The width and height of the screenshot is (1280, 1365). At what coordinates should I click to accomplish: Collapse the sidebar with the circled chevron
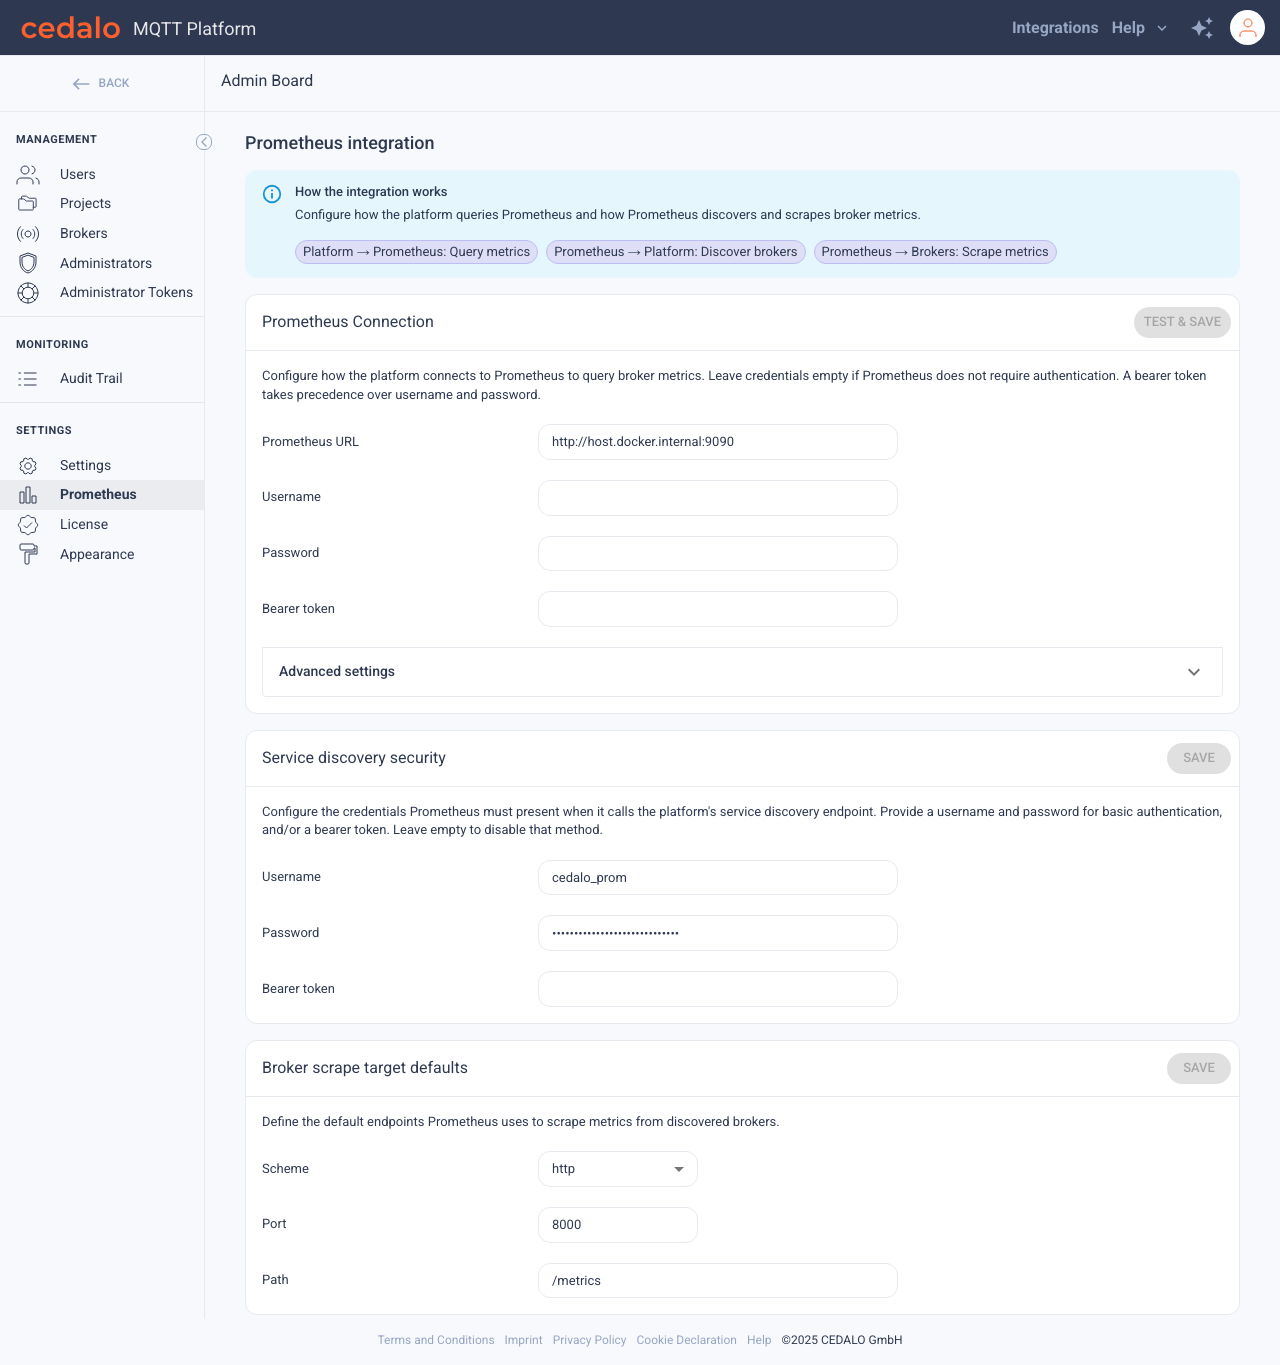(x=204, y=142)
